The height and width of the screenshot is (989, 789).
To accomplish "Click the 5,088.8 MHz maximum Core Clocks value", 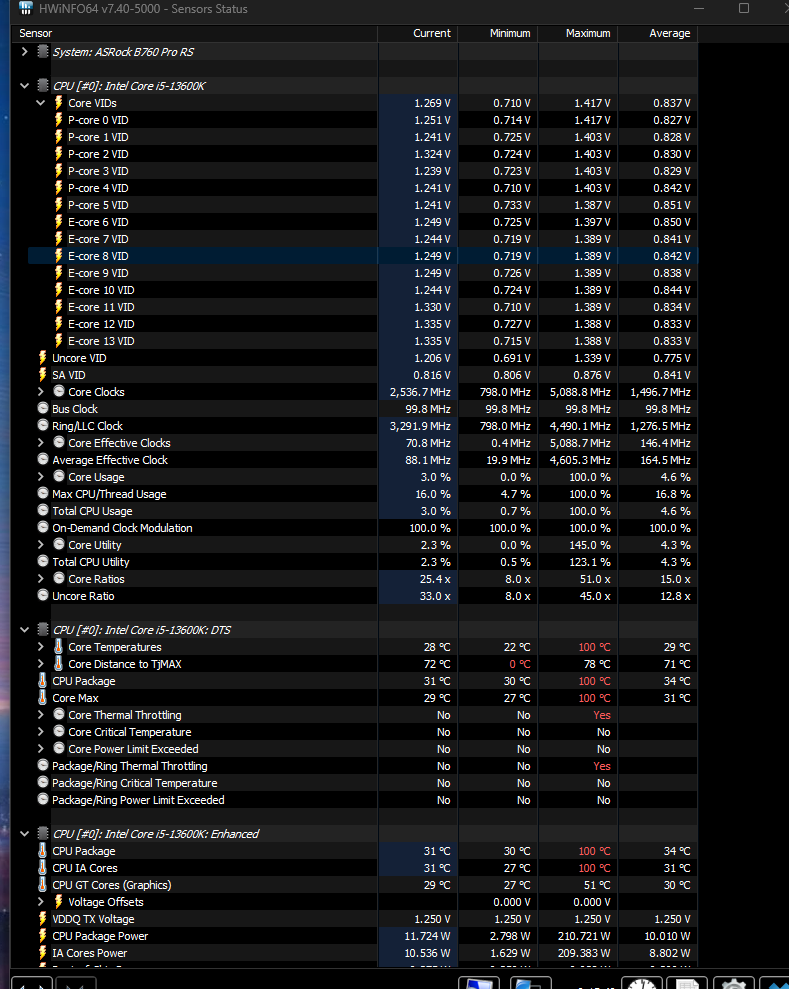I will (580, 392).
